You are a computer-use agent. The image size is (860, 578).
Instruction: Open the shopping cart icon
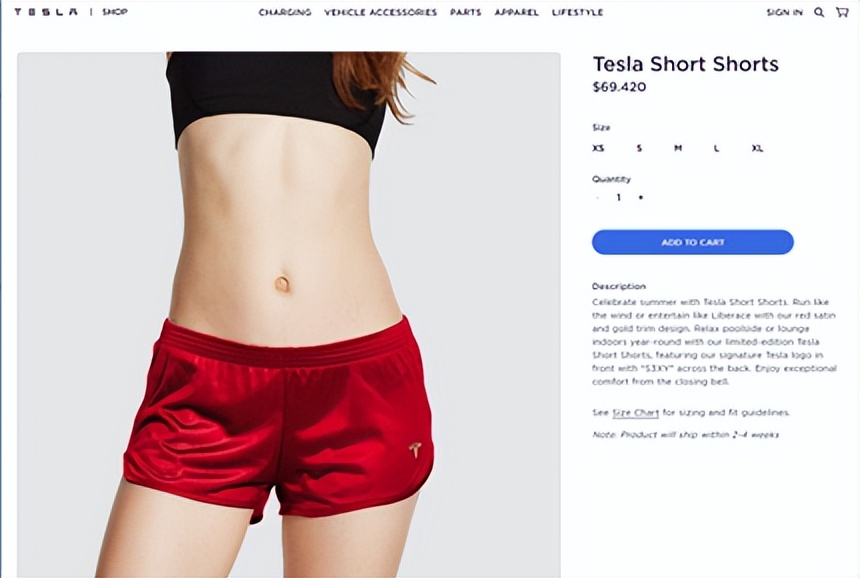[x=842, y=12]
